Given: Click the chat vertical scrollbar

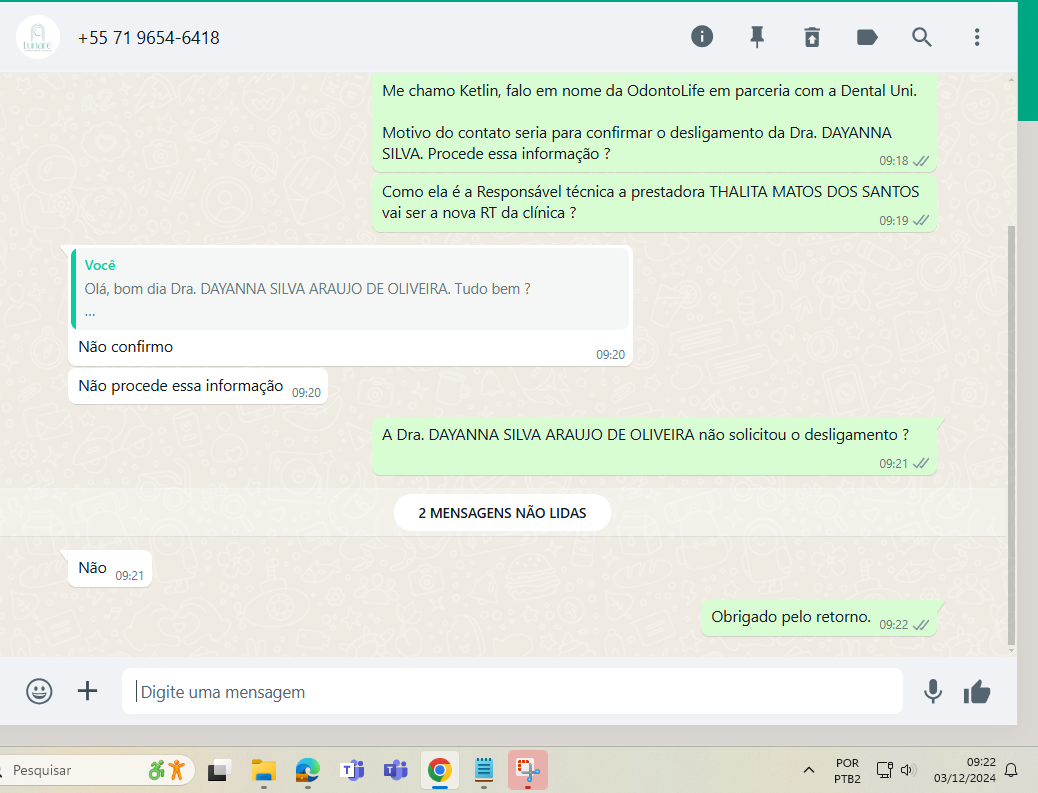Looking at the screenshot, I should tap(1011, 434).
